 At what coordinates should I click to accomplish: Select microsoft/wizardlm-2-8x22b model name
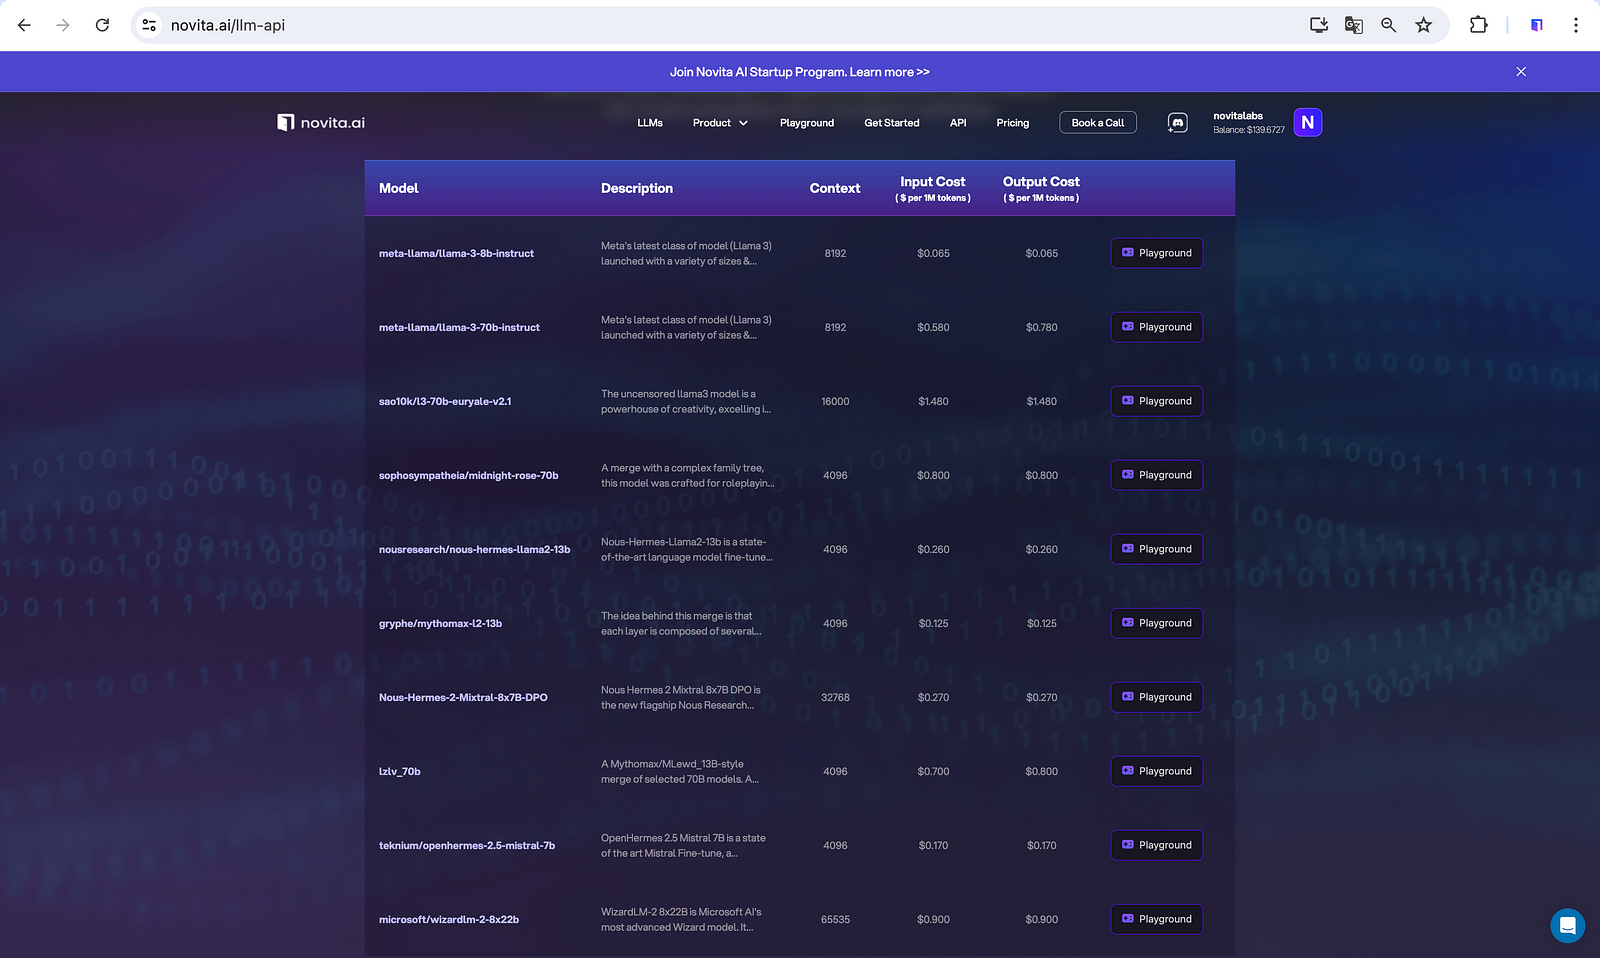pyautogui.click(x=448, y=920)
